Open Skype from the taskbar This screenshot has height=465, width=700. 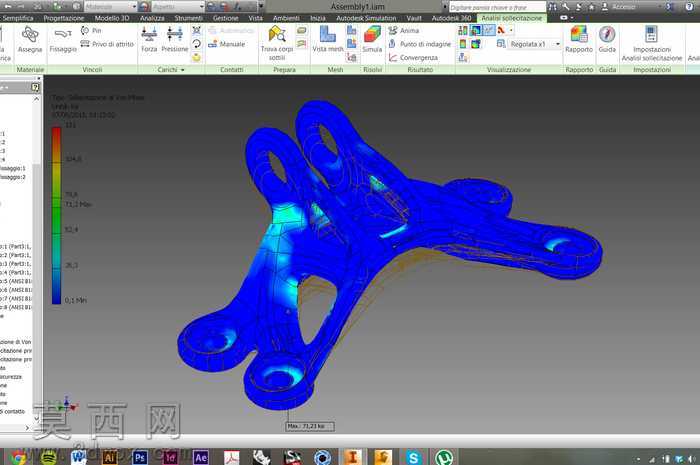coord(413,457)
